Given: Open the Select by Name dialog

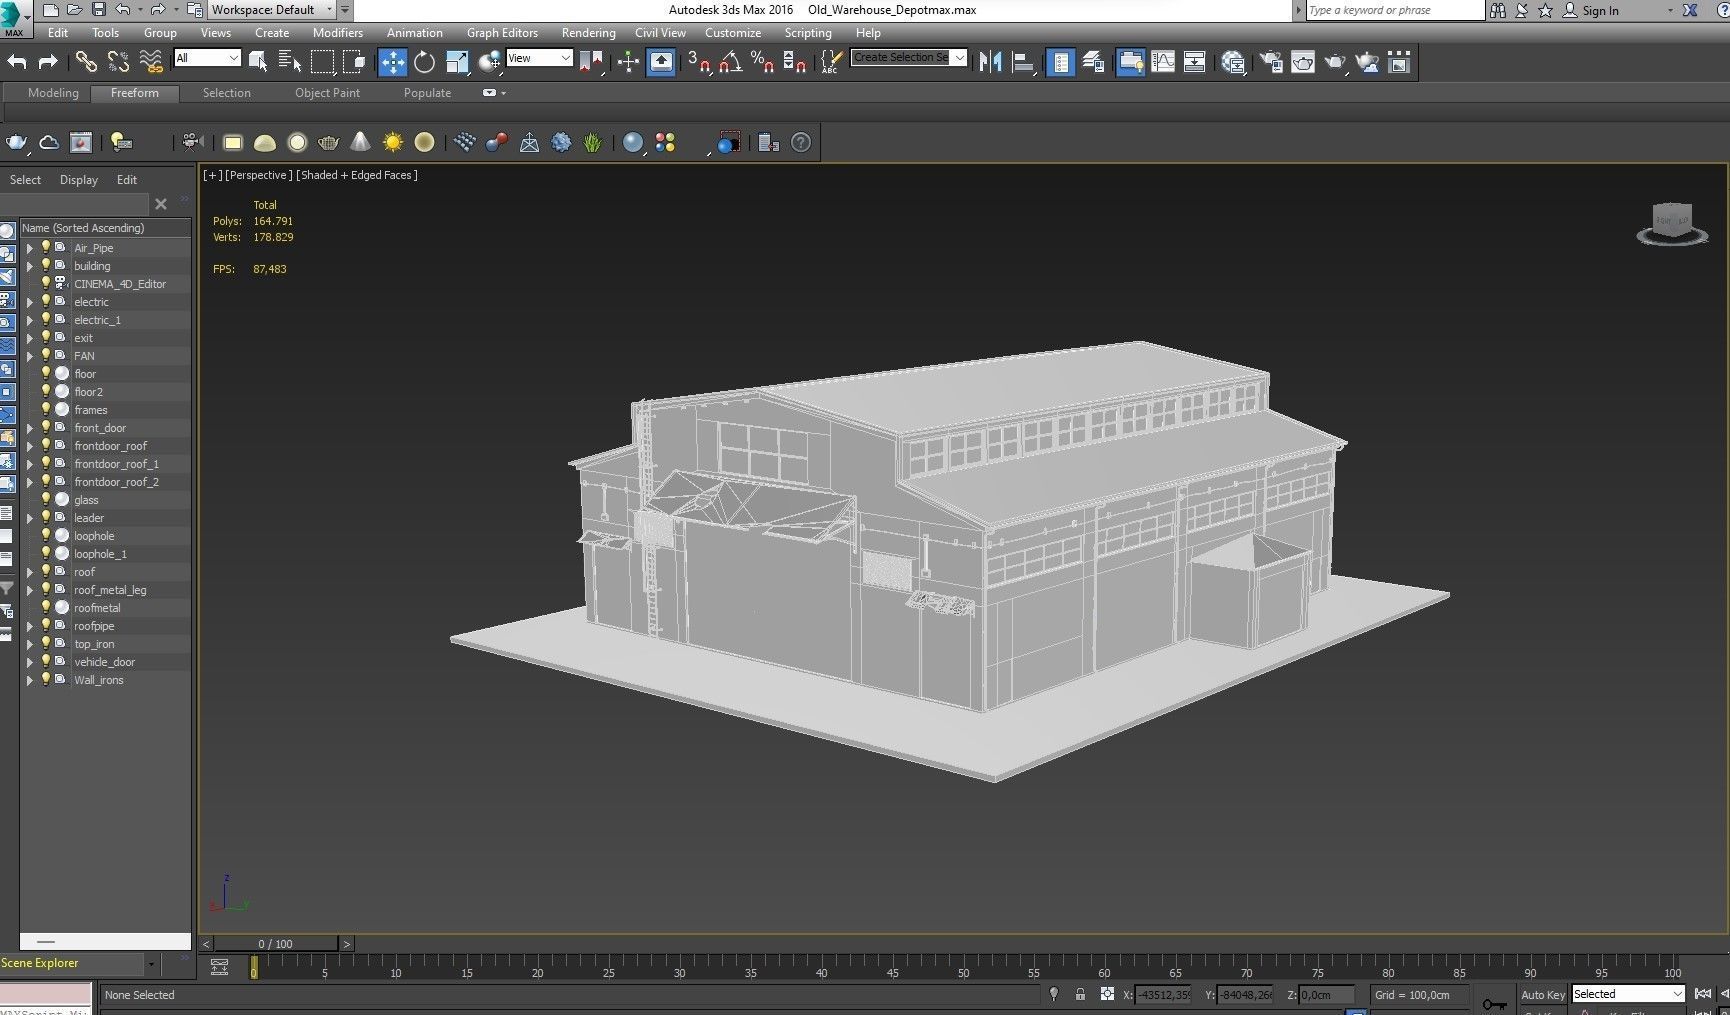Looking at the screenshot, I should pyautogui.click(x=290, y=62).
